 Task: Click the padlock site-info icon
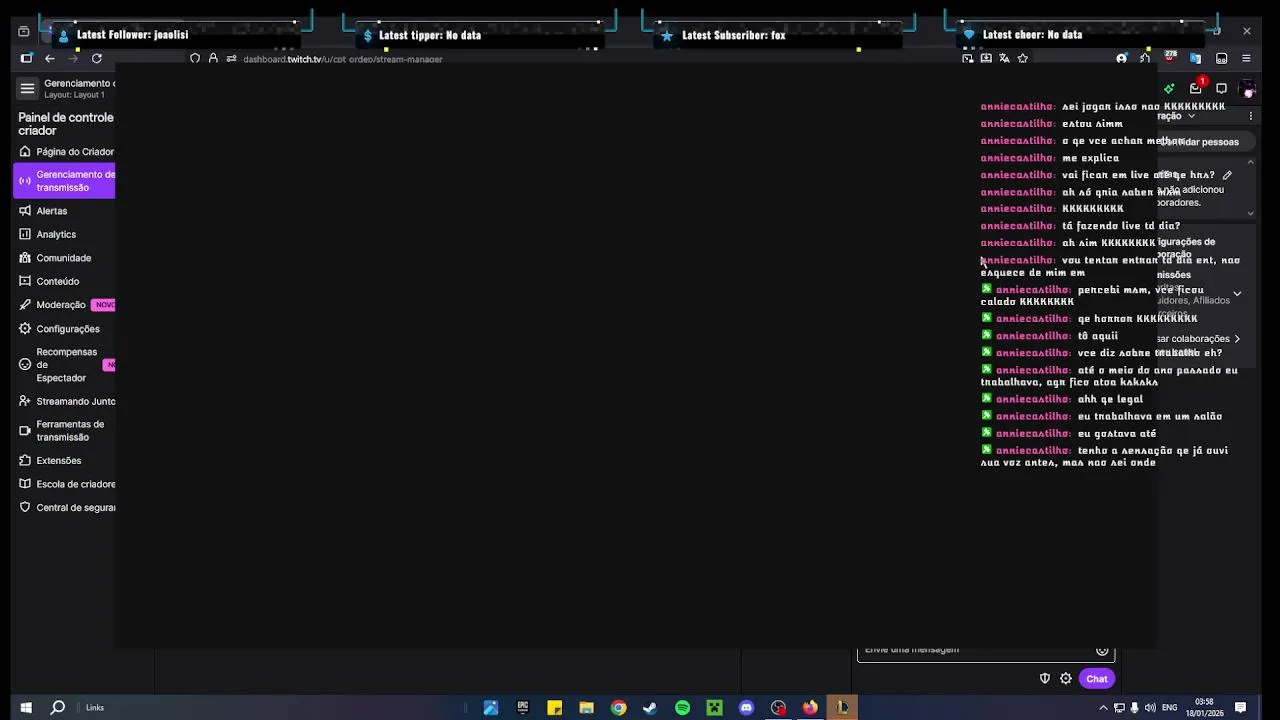[x=213, y=59]
